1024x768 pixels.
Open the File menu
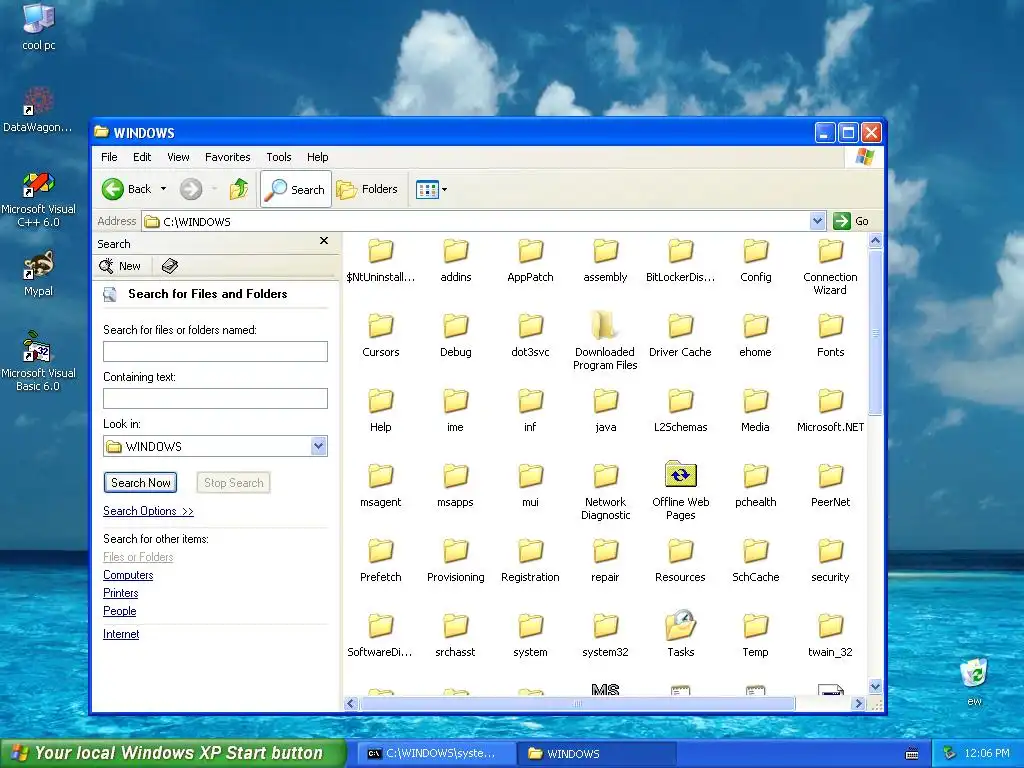pyautogui.click(x=109, y=157)
